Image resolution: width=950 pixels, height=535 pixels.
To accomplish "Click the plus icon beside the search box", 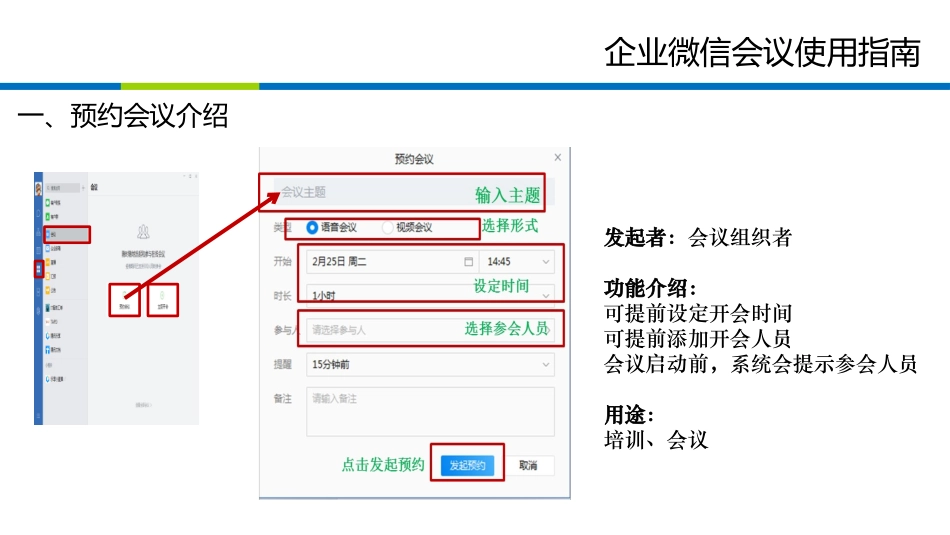I will click(x=84, y=188).
